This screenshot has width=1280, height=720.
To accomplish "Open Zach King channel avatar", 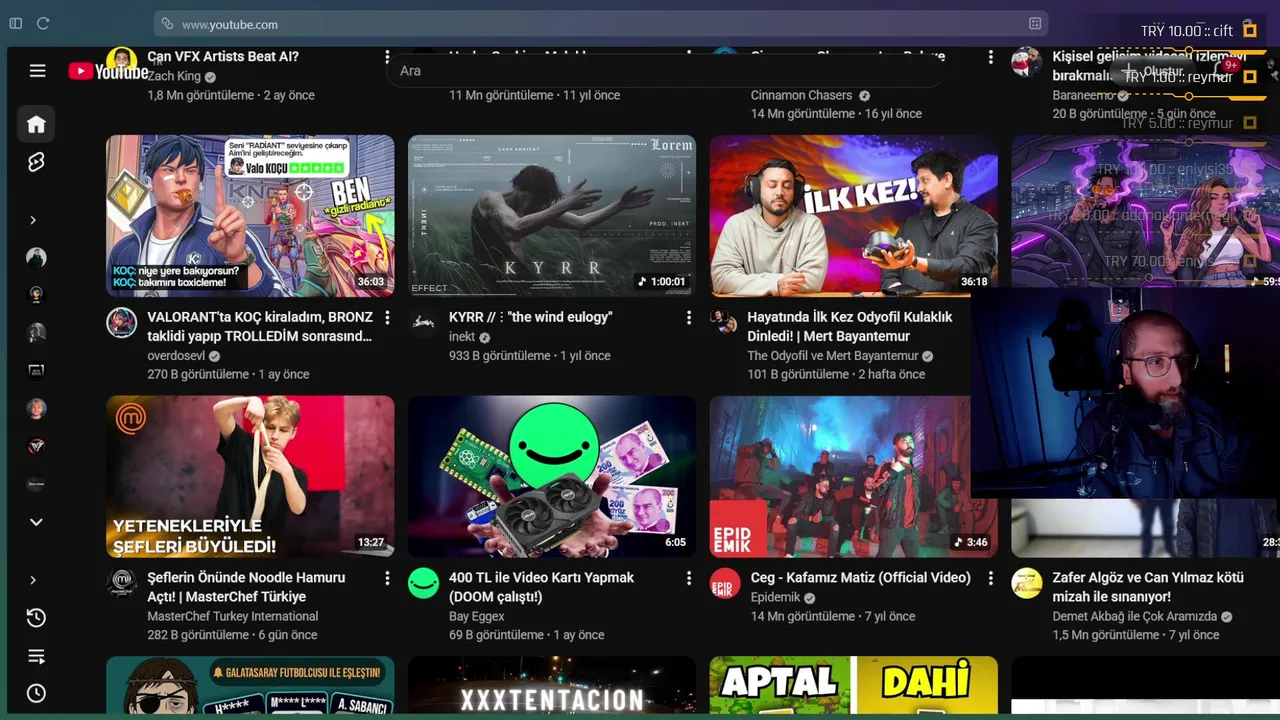I will point(122,61).
